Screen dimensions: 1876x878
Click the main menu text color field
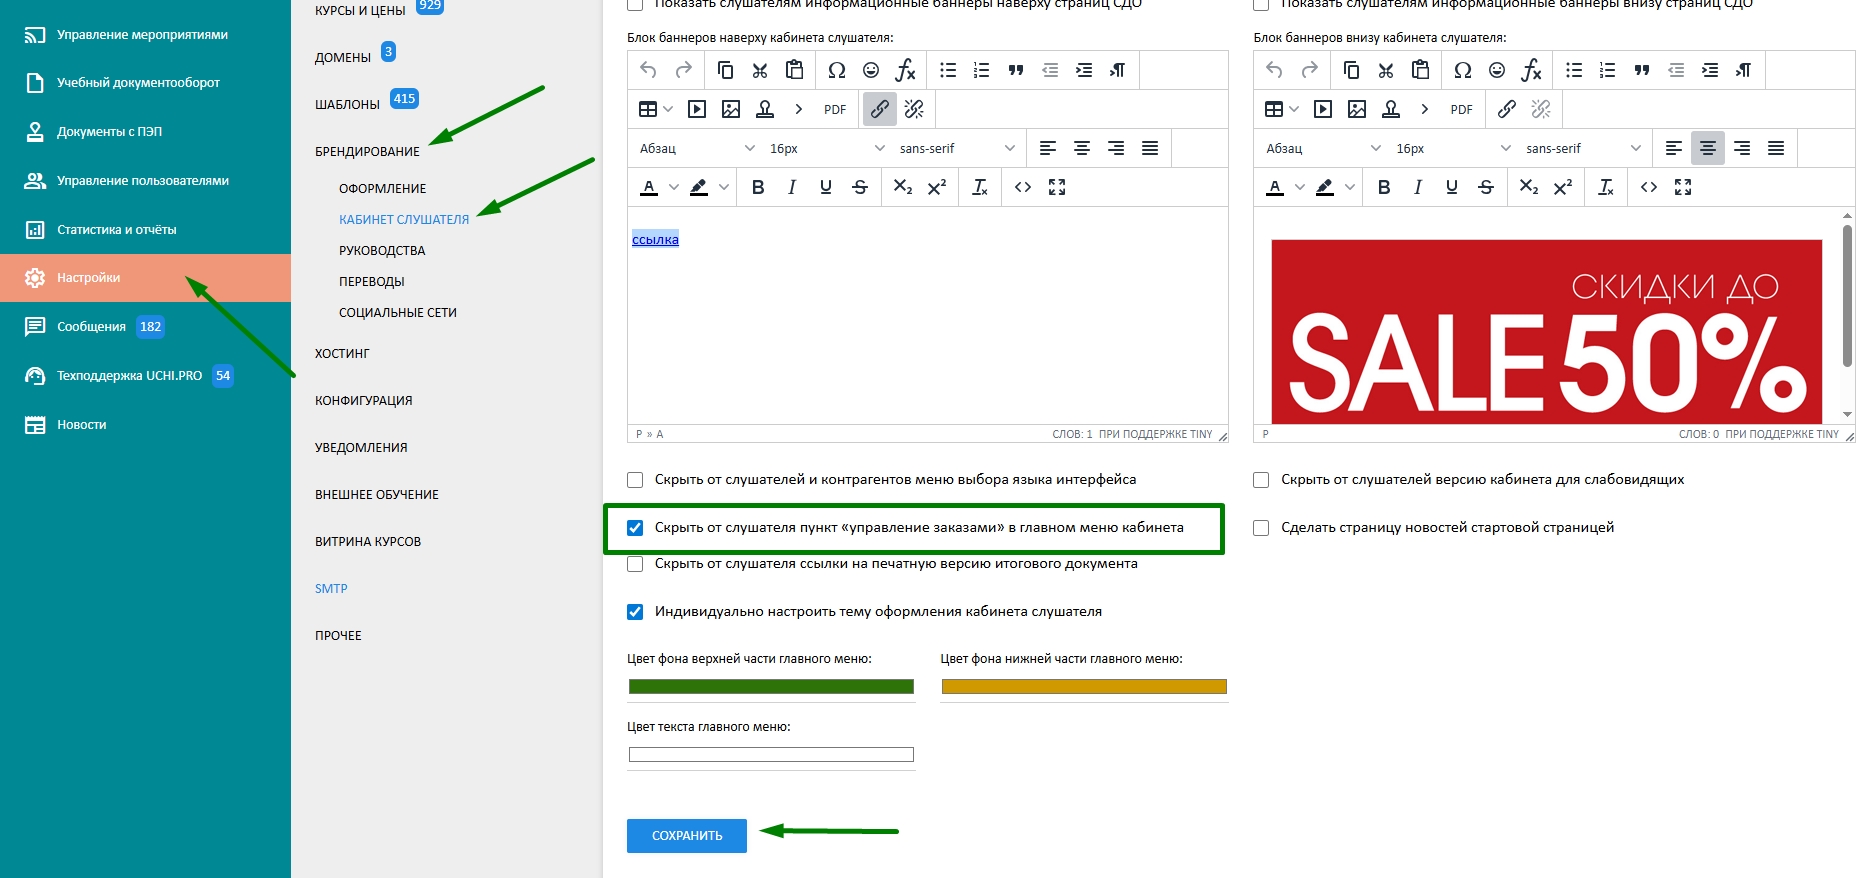click(x=771, y=755)
